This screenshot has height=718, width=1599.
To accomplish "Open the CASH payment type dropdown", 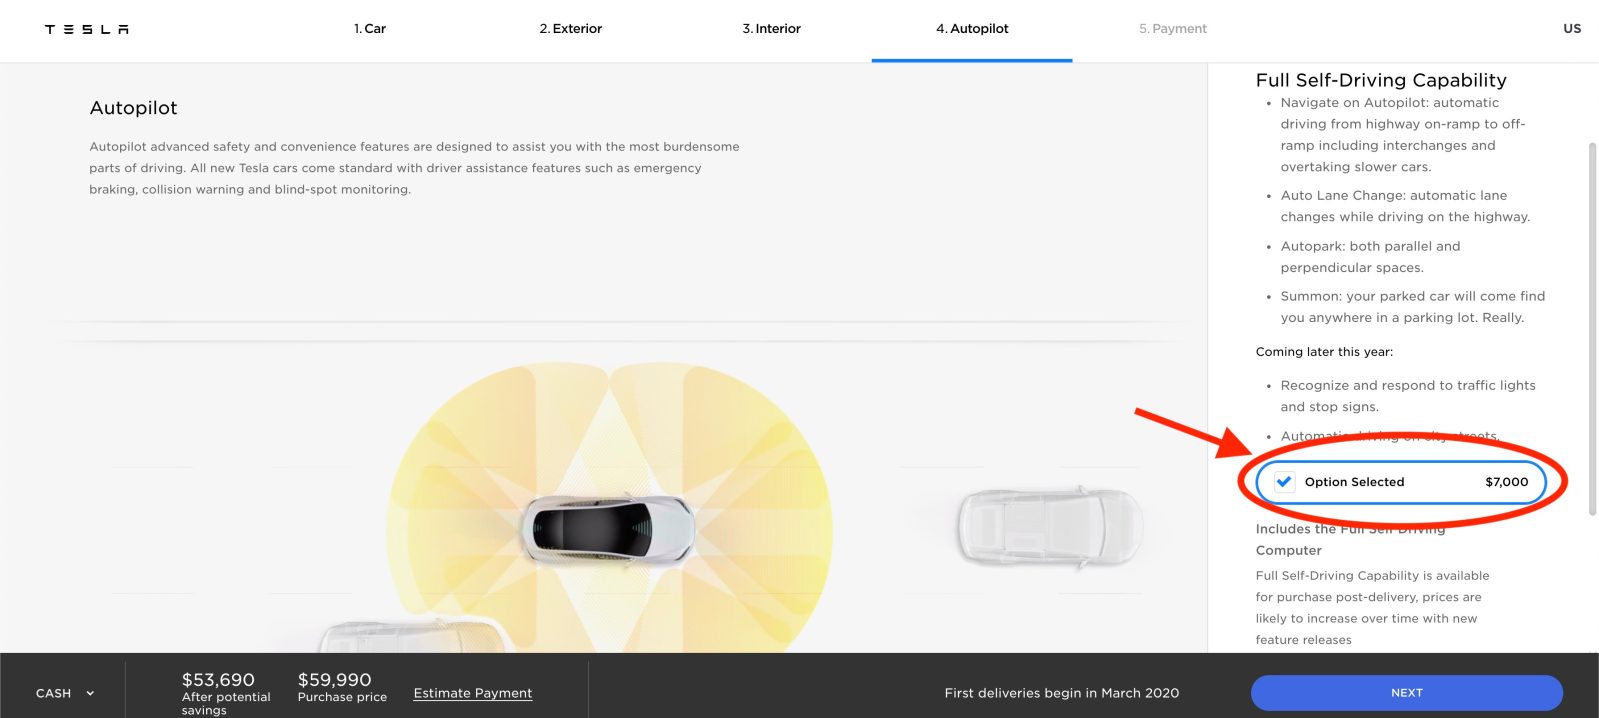I will [x=54, y=693].
